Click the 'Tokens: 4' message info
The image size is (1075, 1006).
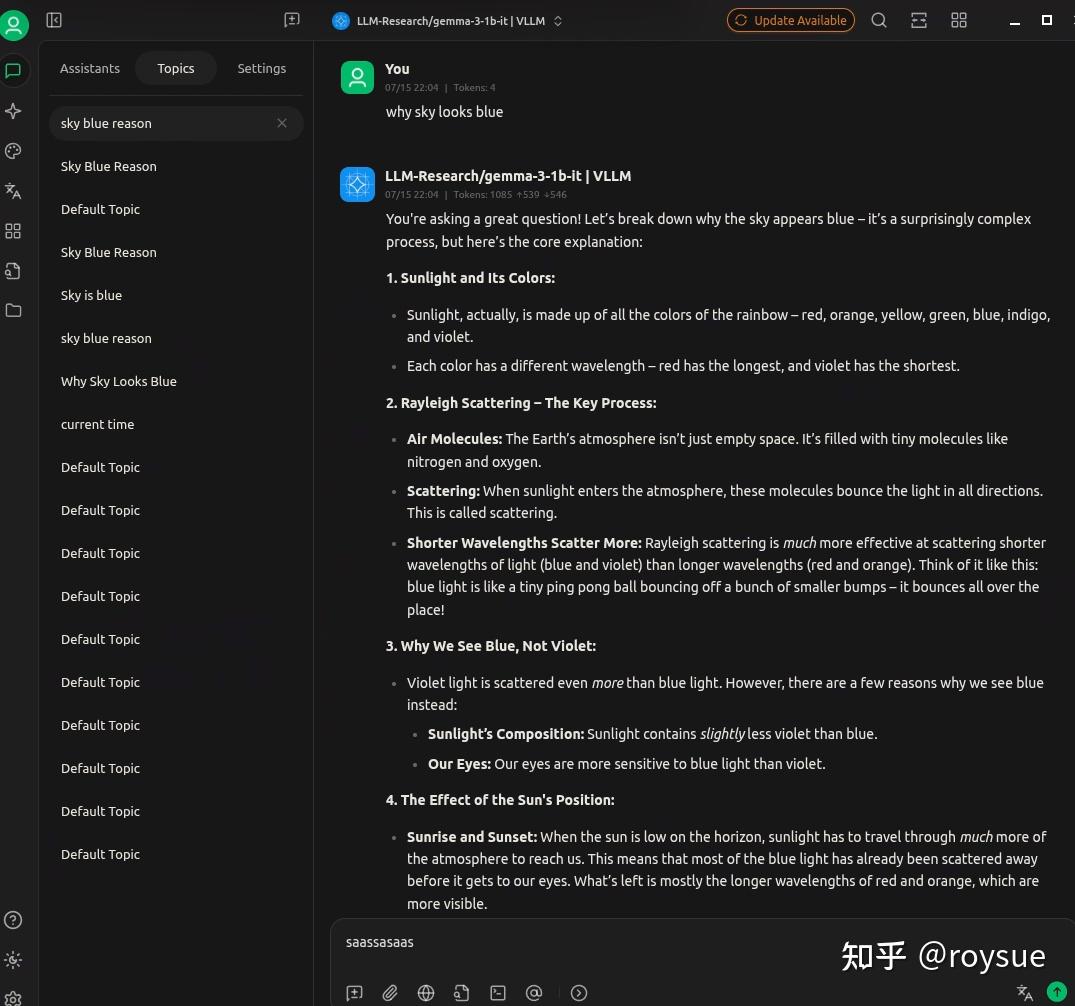pos(474,88)
